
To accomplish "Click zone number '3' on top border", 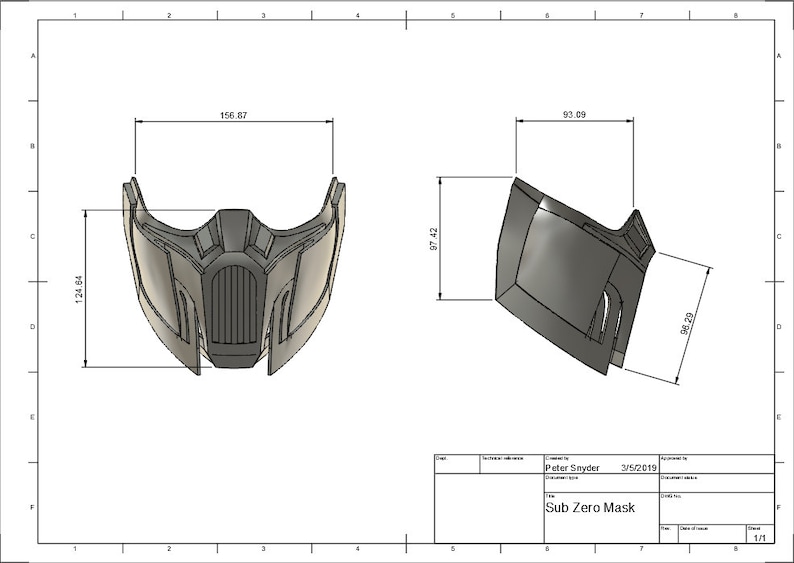I will 263,16.
